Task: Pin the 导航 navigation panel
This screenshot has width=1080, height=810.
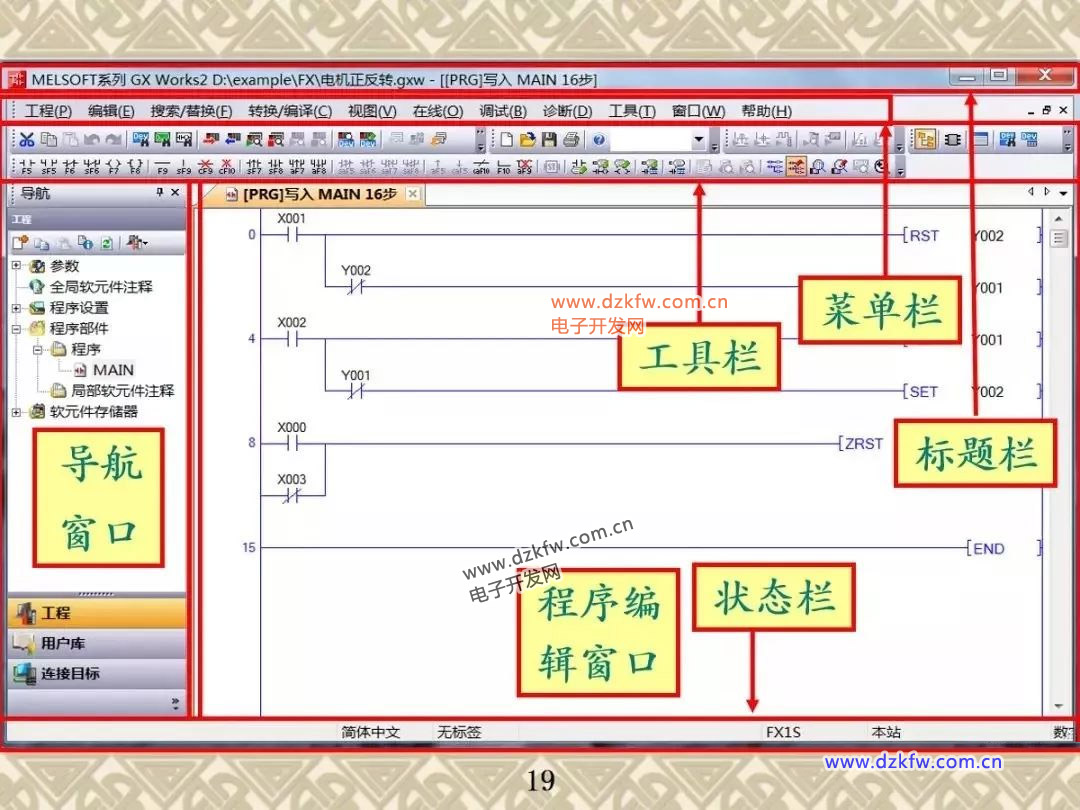Action: click(x=160, y=193)
